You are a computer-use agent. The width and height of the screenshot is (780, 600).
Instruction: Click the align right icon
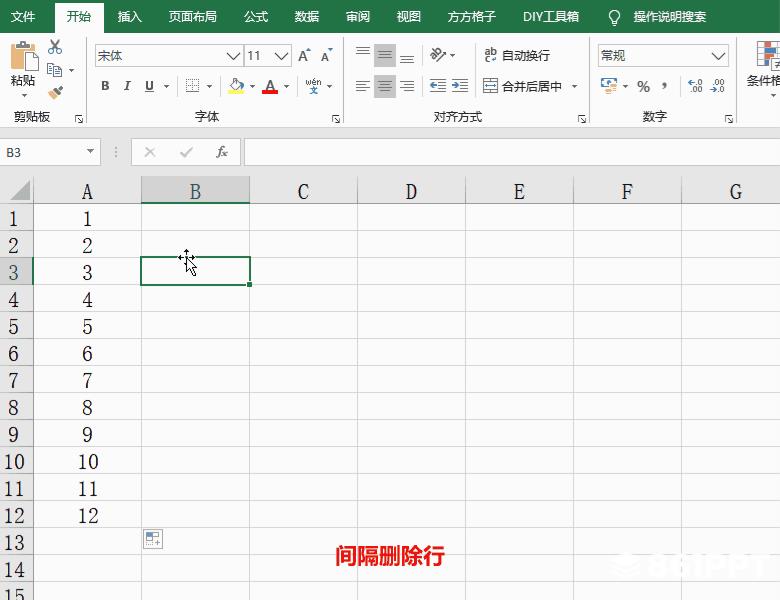pyautogui.click(x=407, y=86)
